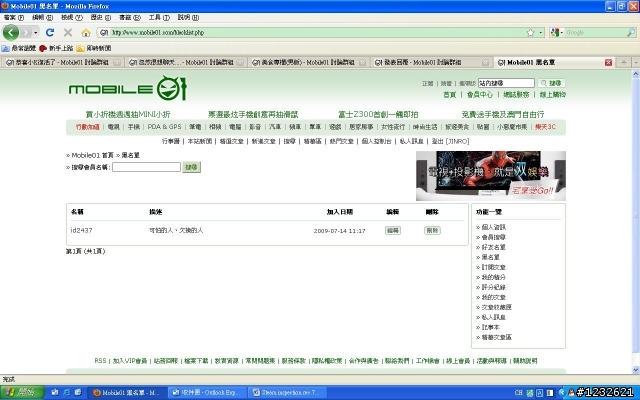Viewport: 640px width, 400px height.
Task: Open the Google search engine selector dropdown
Action: tap(557, 33)
